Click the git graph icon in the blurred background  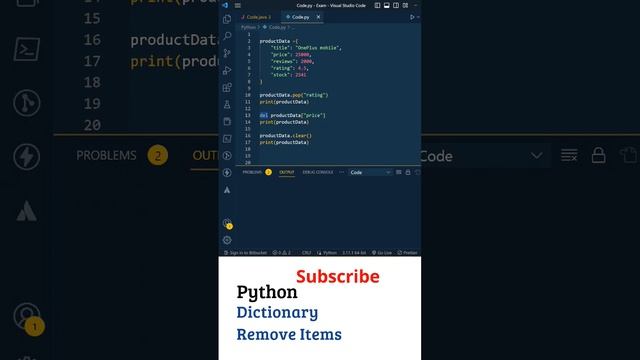point(27,103)
